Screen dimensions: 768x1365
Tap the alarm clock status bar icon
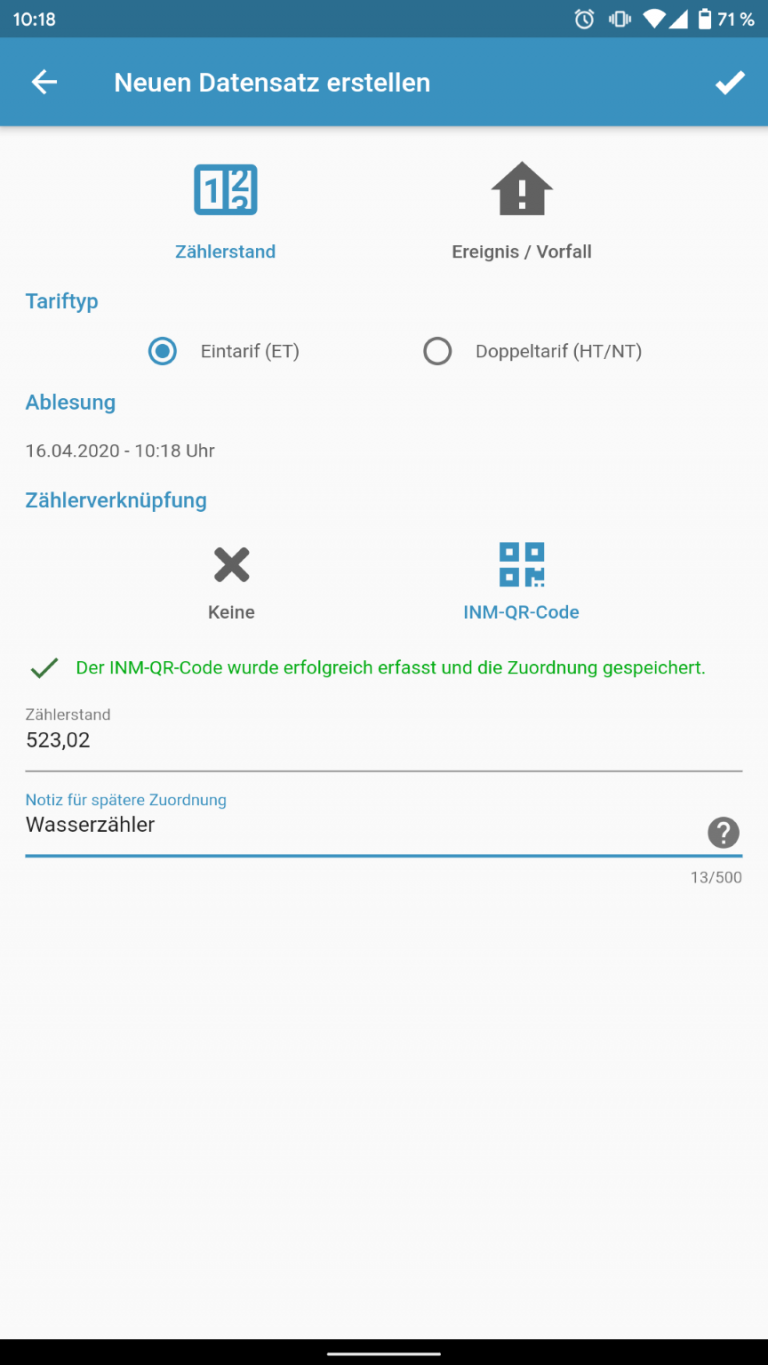tap(584, 19)
